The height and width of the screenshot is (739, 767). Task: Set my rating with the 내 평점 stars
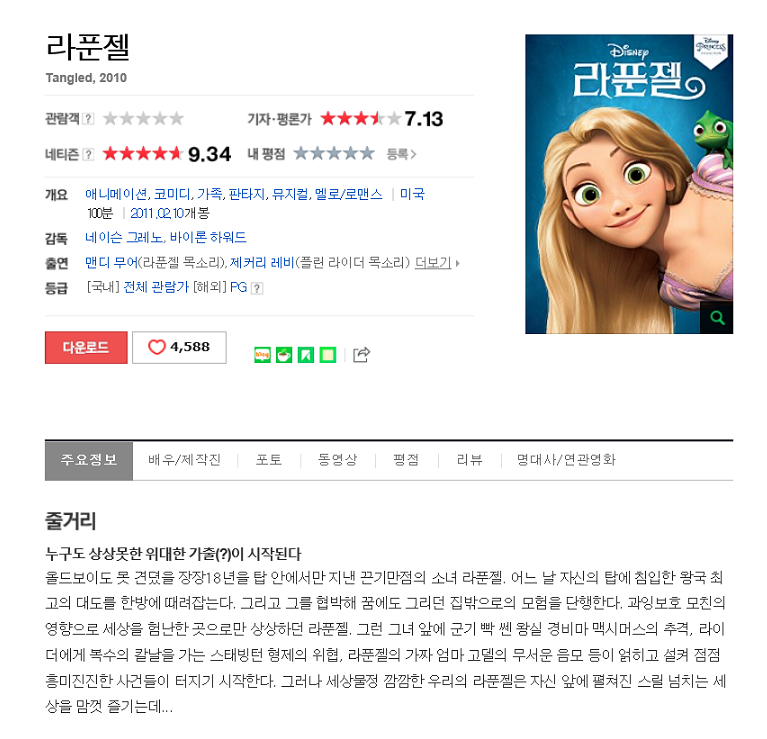coord(334,154)
